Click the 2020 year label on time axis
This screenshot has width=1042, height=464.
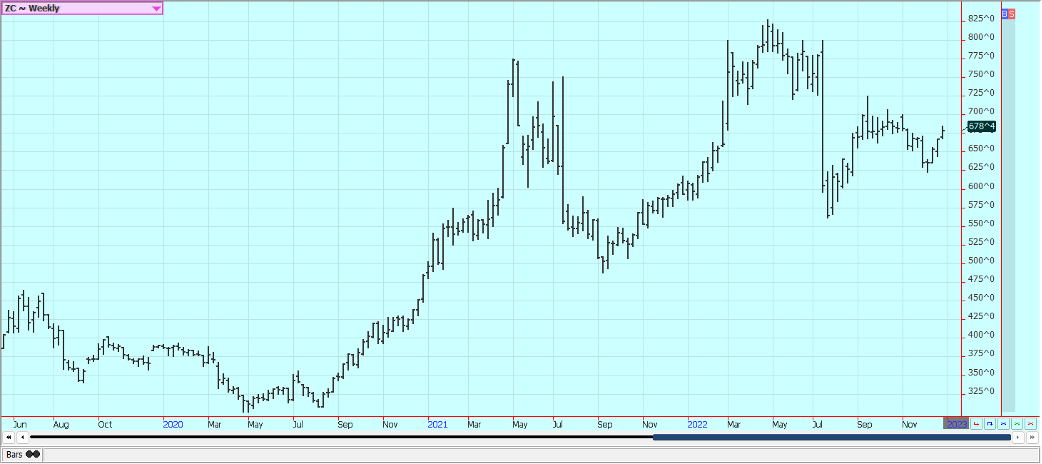pos(173,423)
